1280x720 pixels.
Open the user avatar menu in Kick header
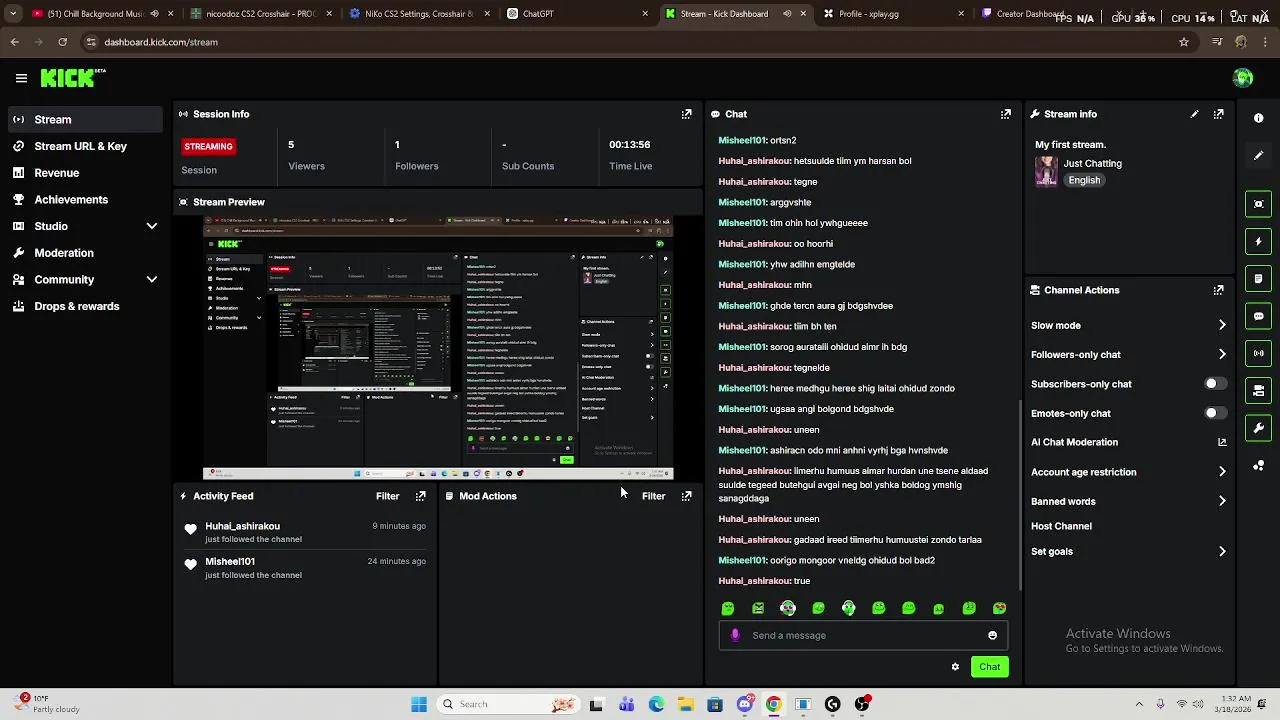[1243, 78]
